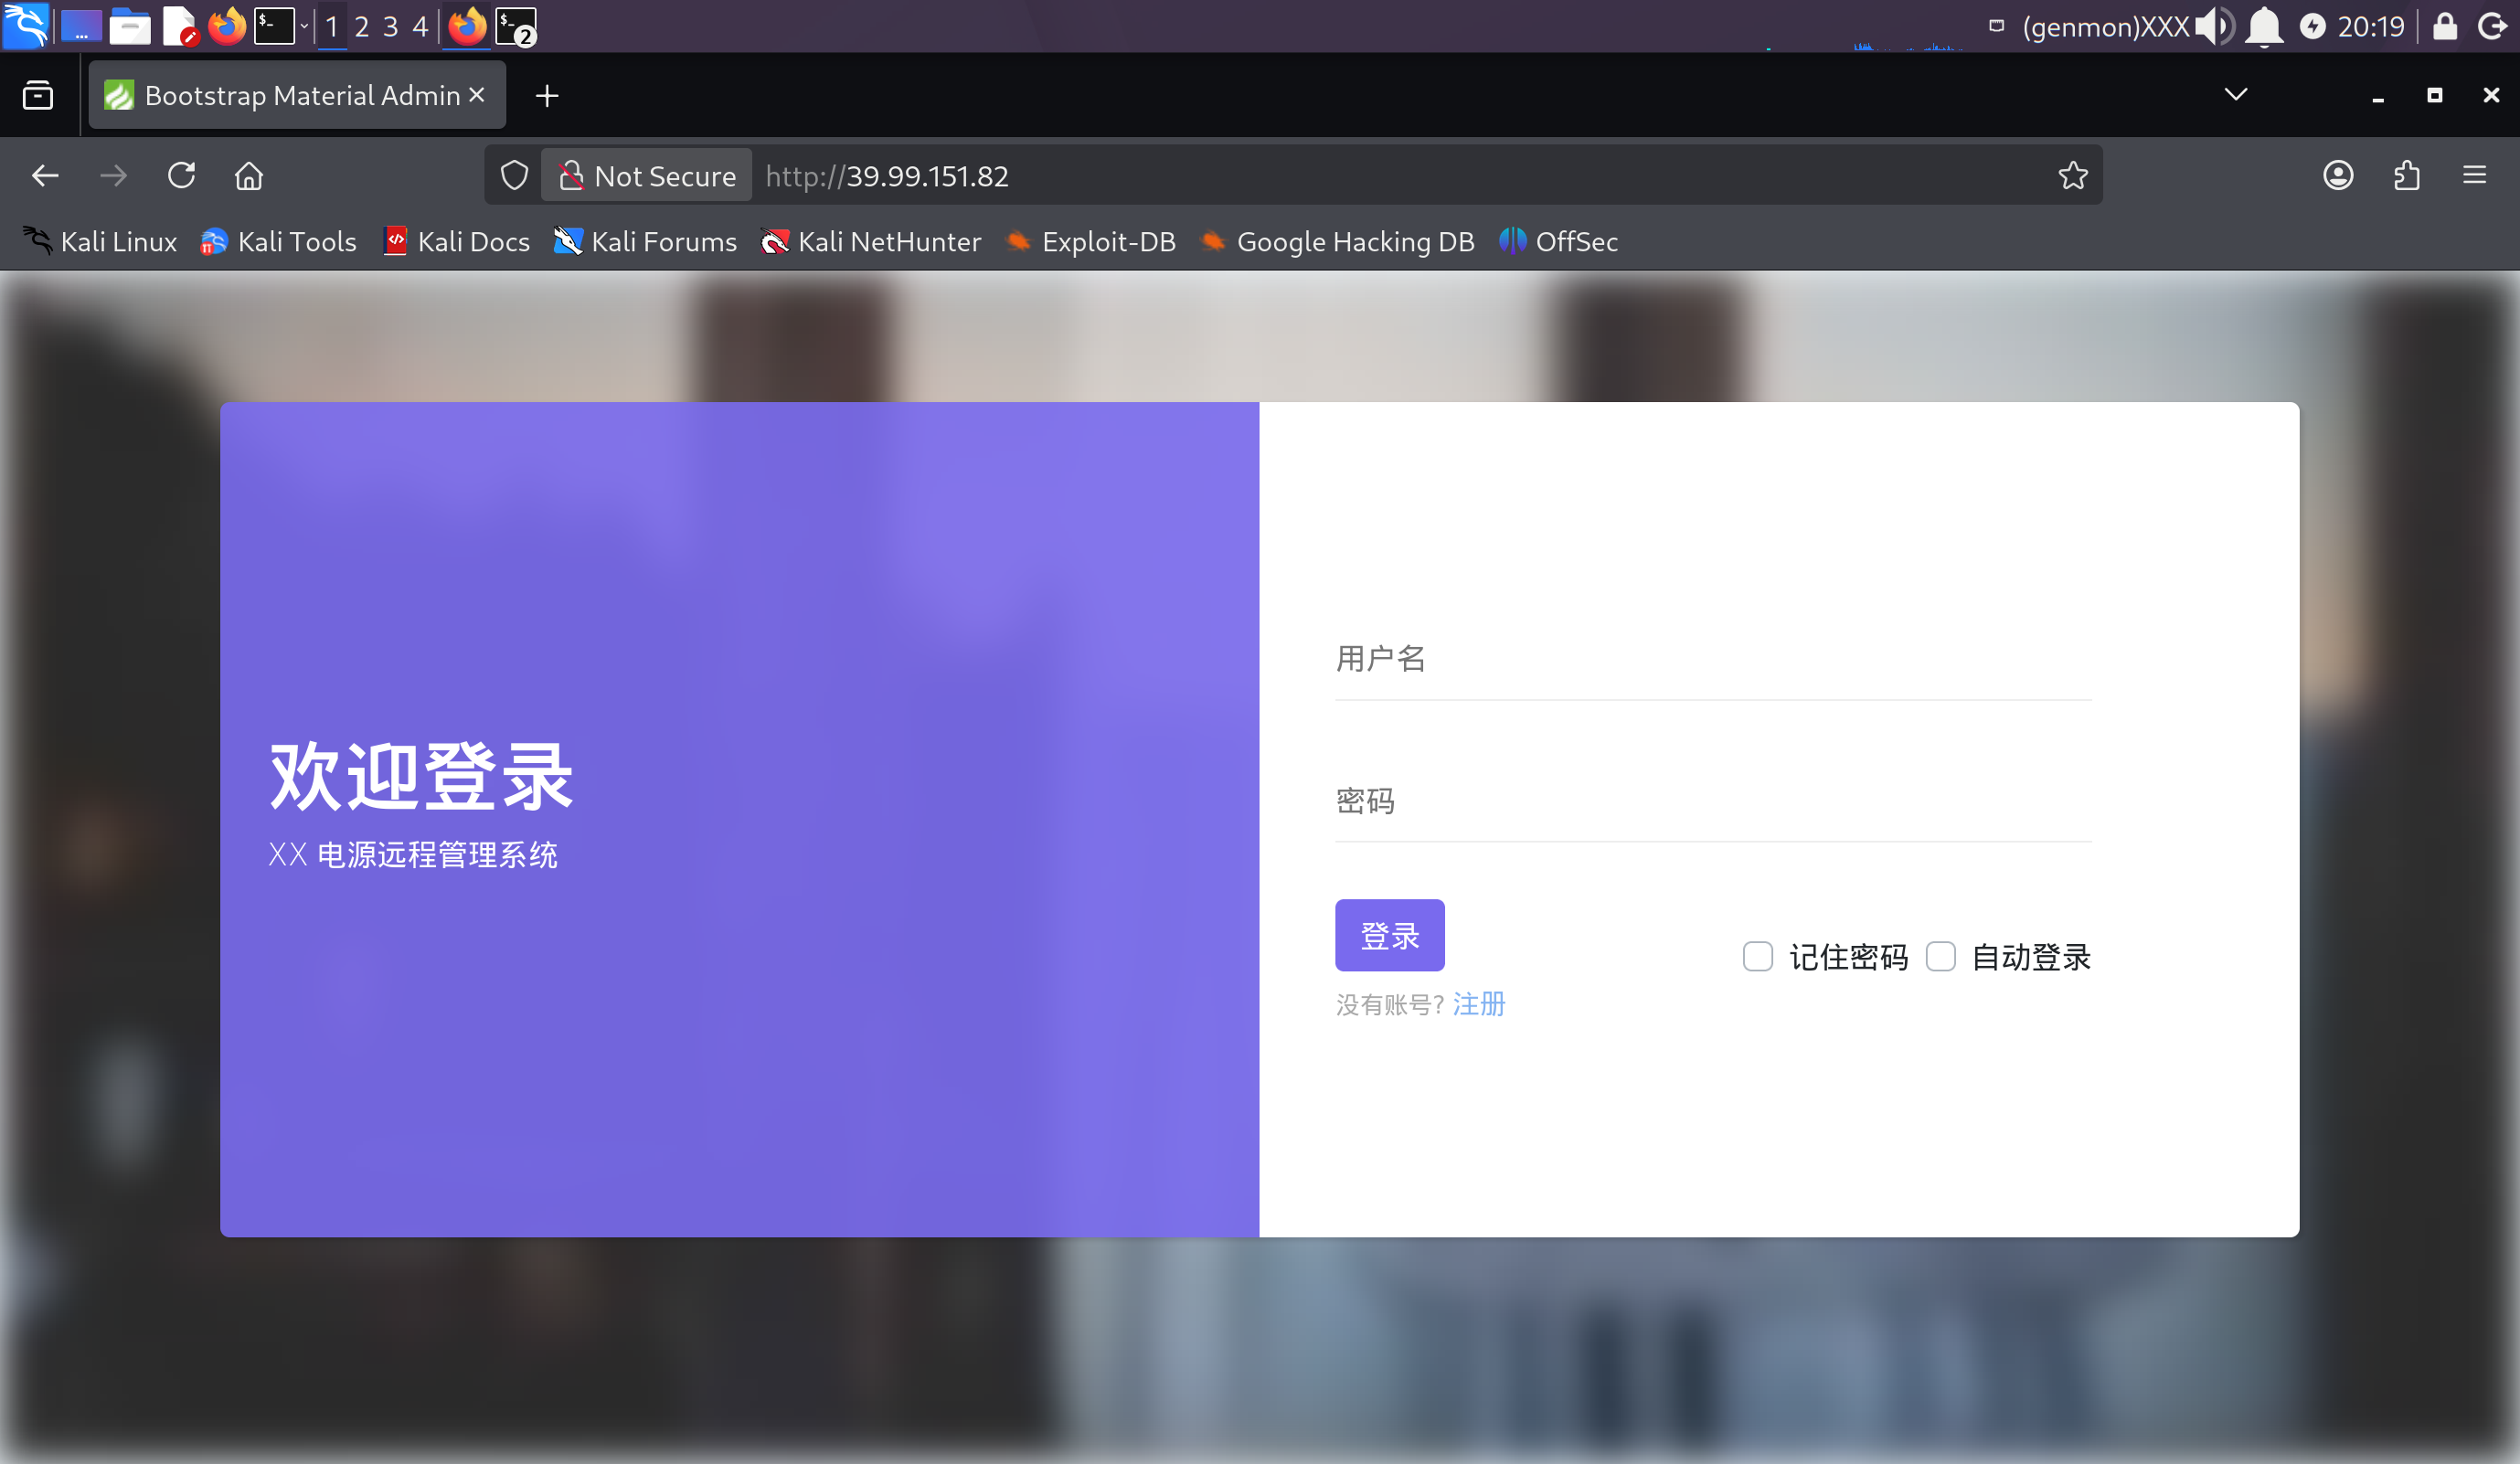Open the Firefox View icon
Viewport: 2520px width, 1464px height.
point(38,95)
